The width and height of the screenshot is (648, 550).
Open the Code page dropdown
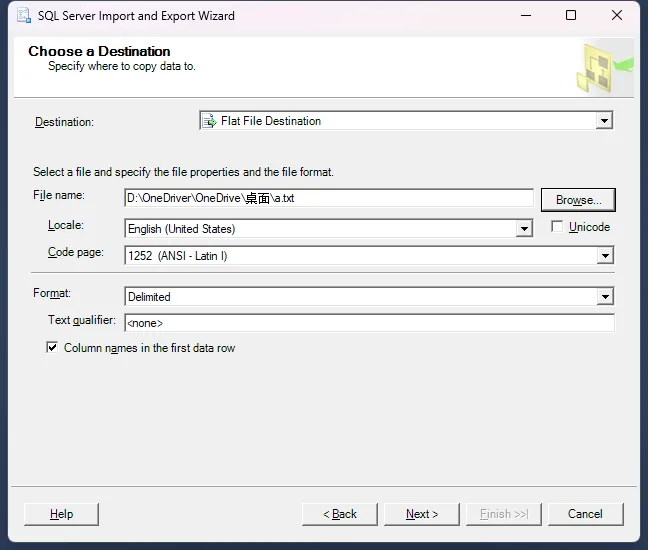pyautogui.click(x=604, y=256)
